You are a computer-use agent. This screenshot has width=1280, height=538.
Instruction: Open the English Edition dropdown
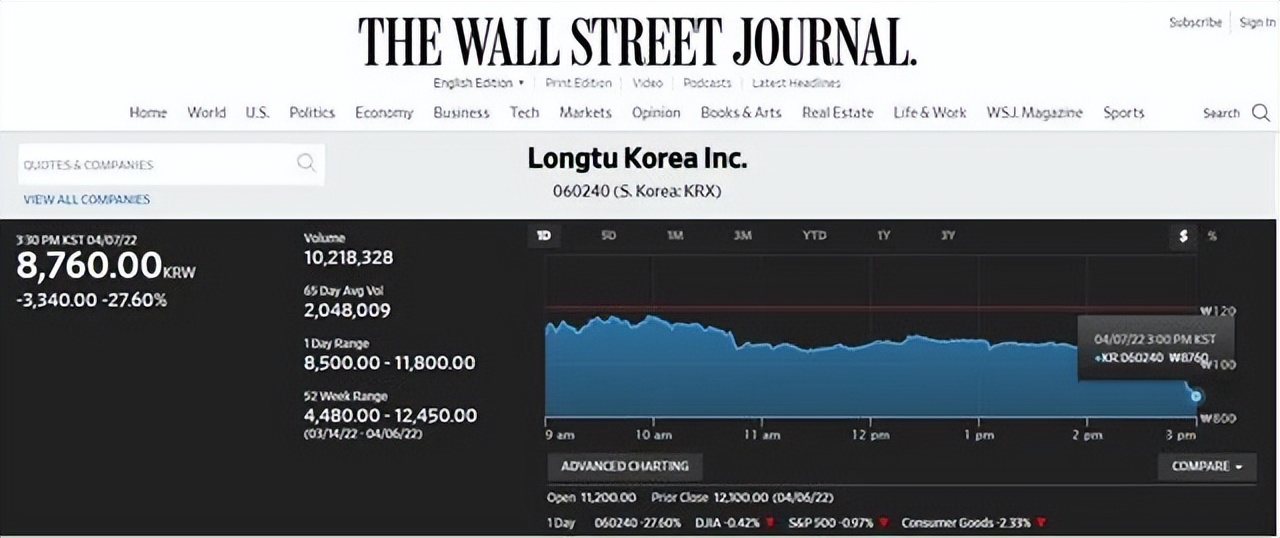(479, 83)
